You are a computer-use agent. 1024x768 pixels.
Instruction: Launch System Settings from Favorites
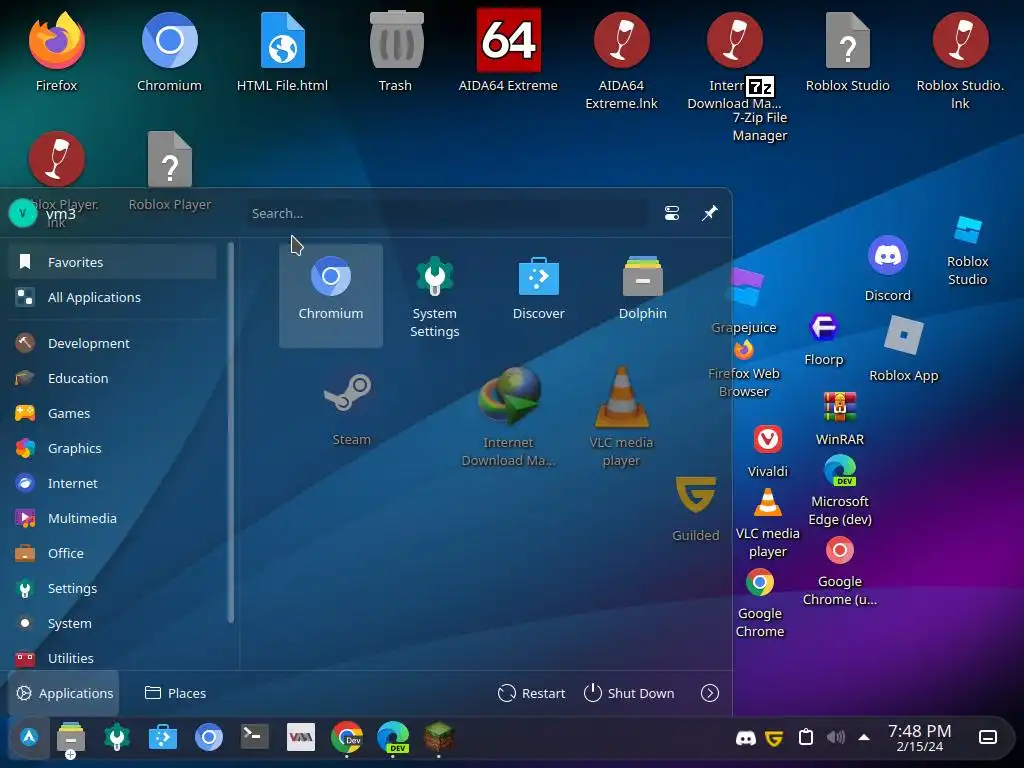pyautogui.click(x=434, y=295)
